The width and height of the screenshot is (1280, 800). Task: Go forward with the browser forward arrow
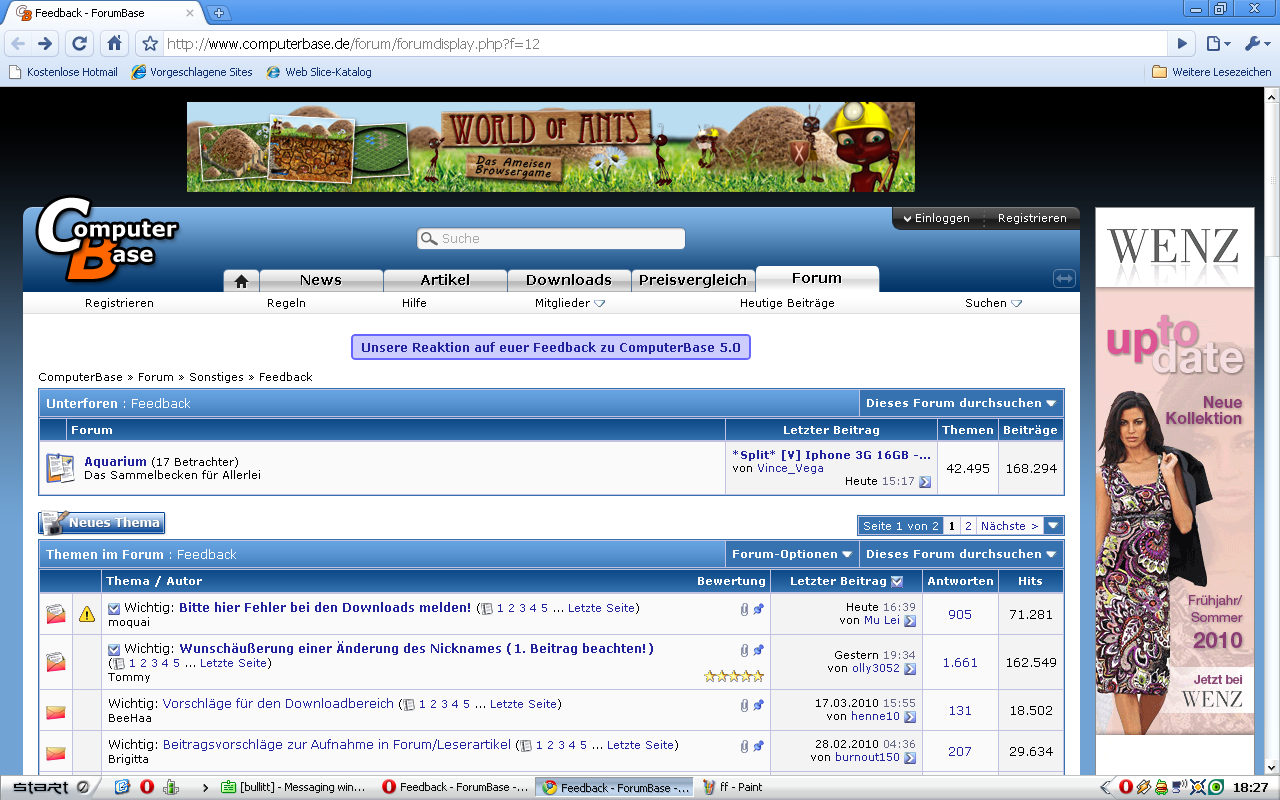[x=45, y=44]
